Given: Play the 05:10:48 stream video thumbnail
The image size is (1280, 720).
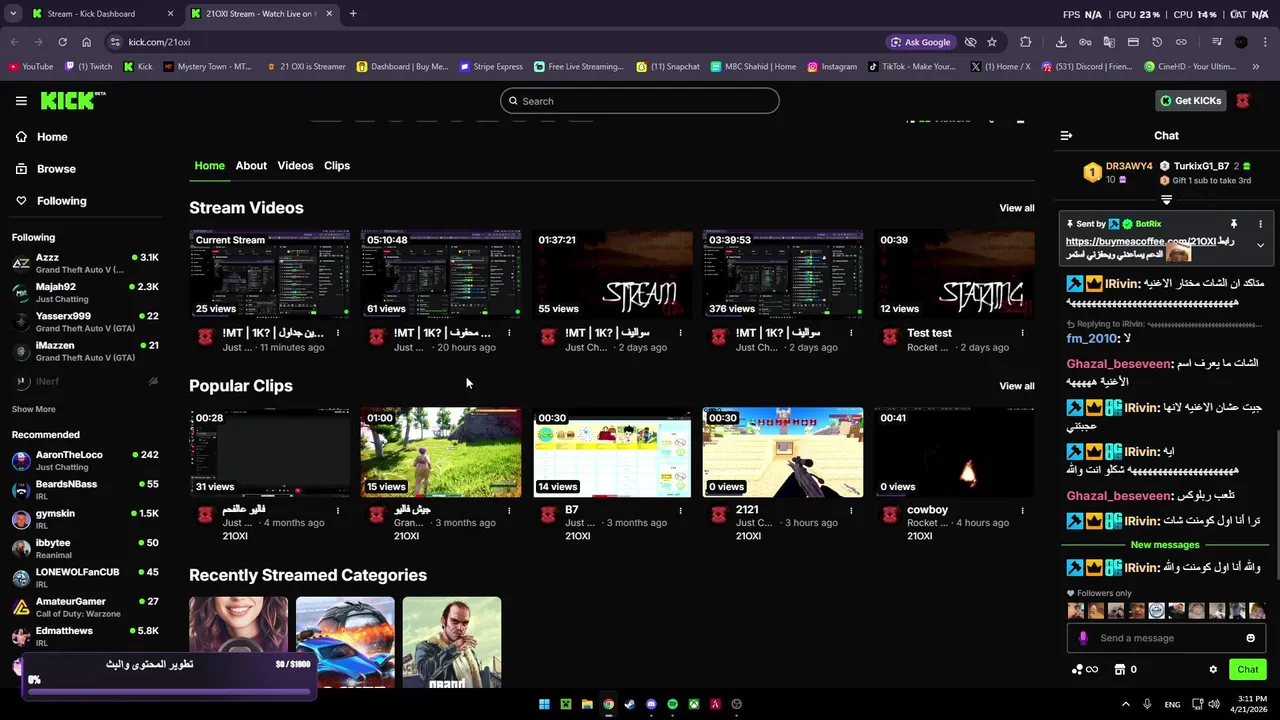Looking at the screenshot, I should coord(441,274).
